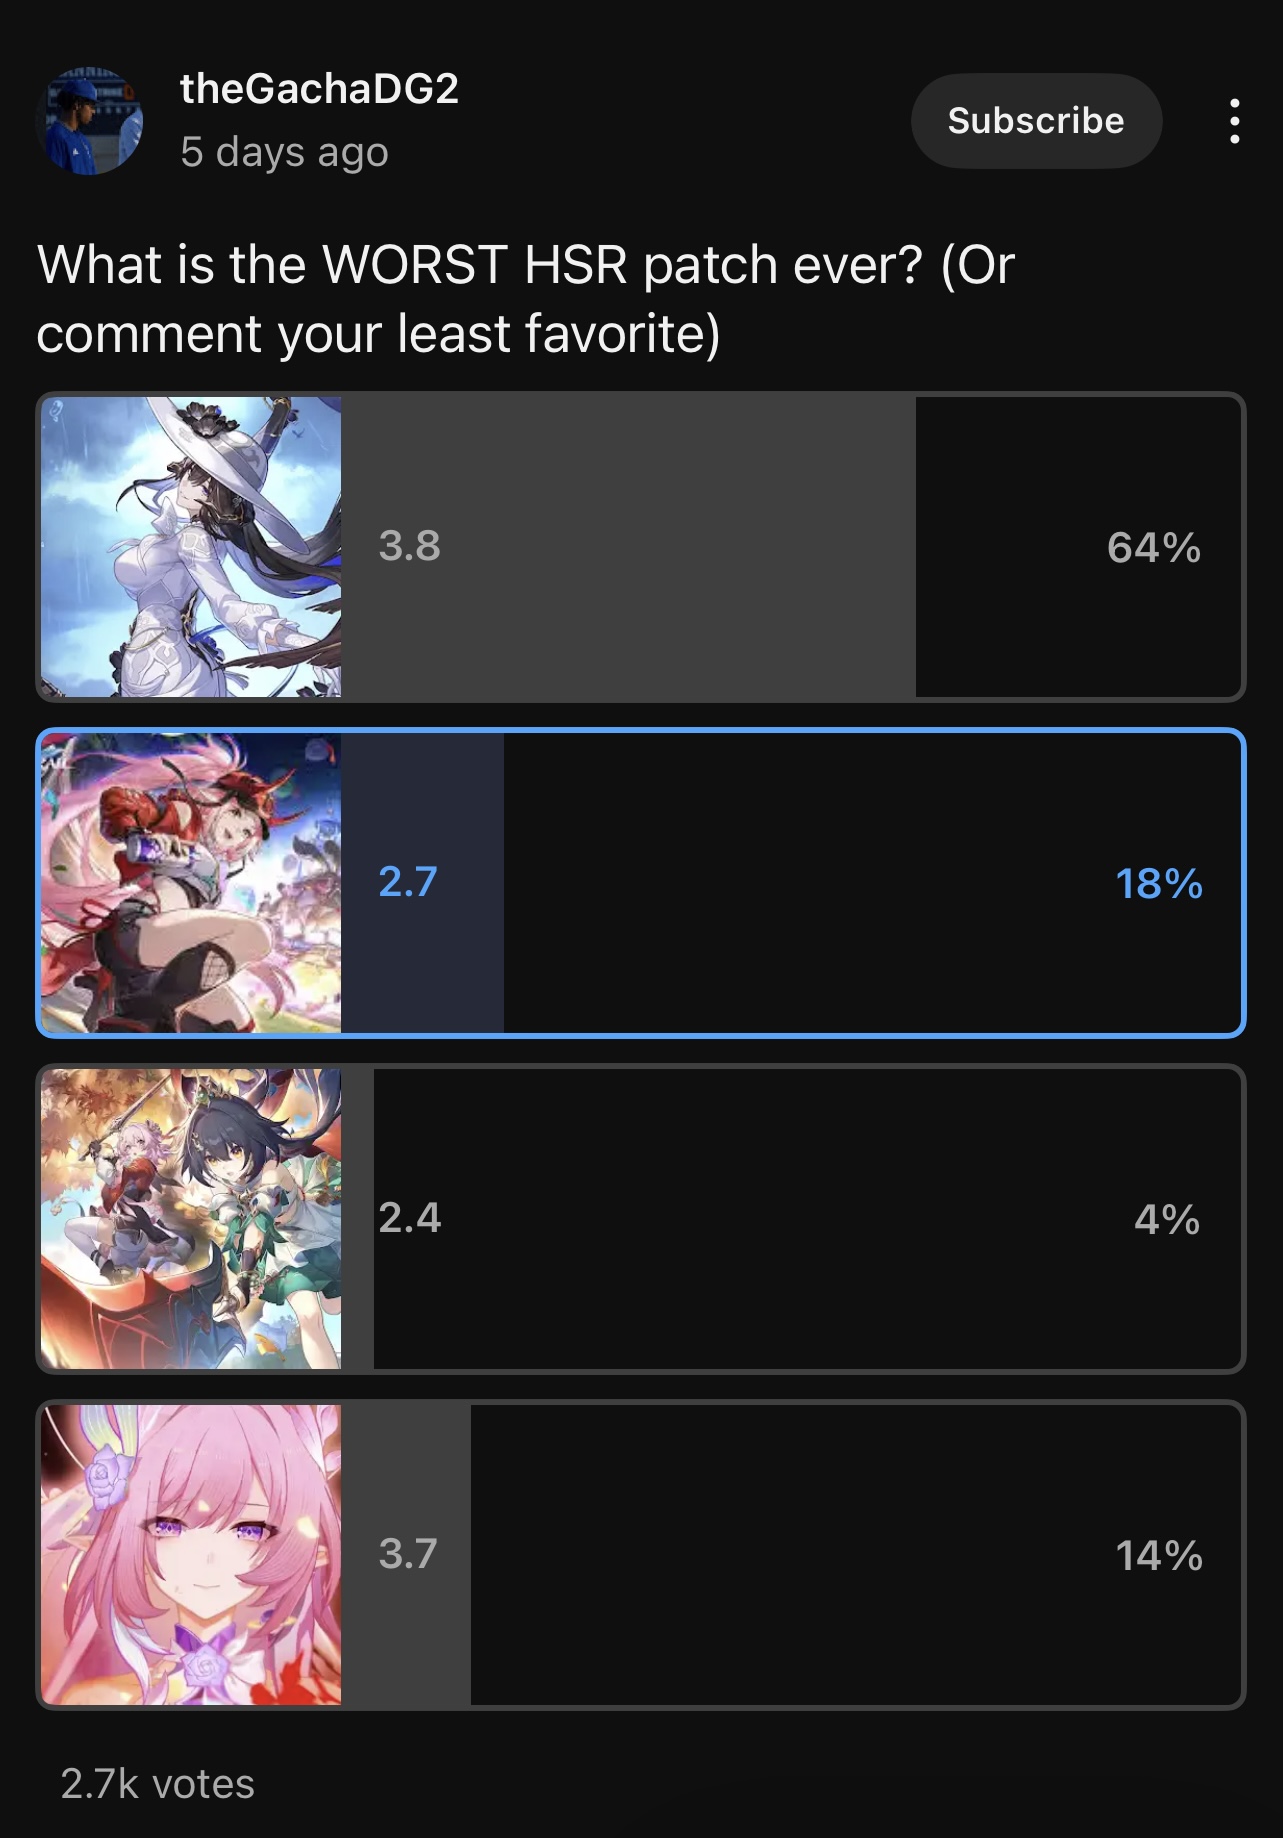Click the highlighted 18% result
The image size is (1283, 1838).
coord(1159,884)
